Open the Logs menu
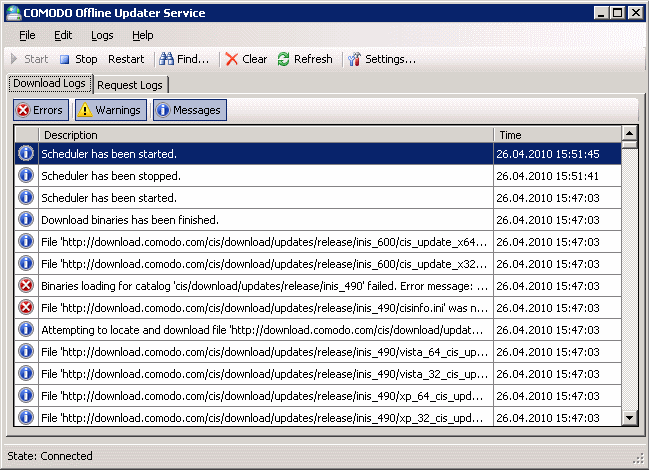The height and width of the screenshot is (470, 649). tap(102, 36)
